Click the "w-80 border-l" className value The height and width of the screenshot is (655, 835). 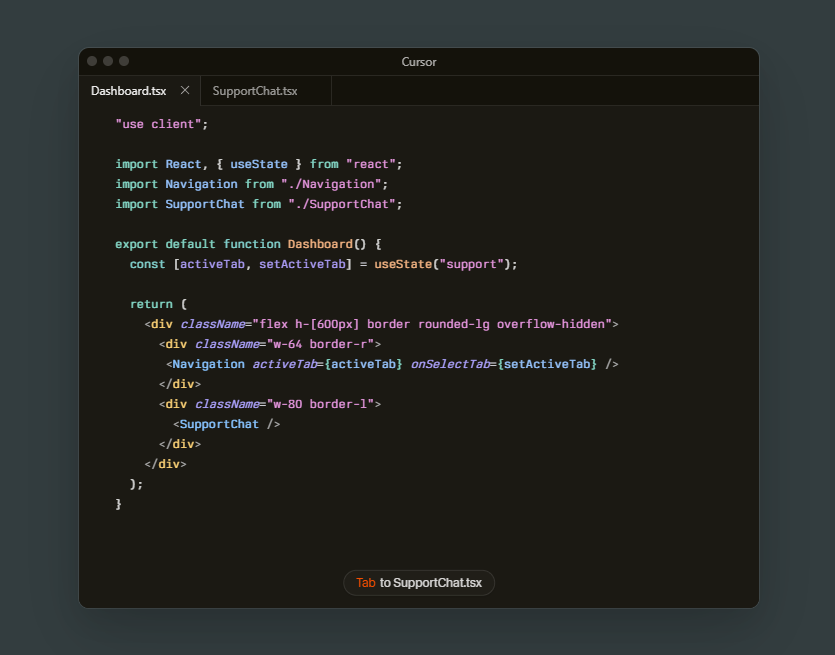pos(320,404)
